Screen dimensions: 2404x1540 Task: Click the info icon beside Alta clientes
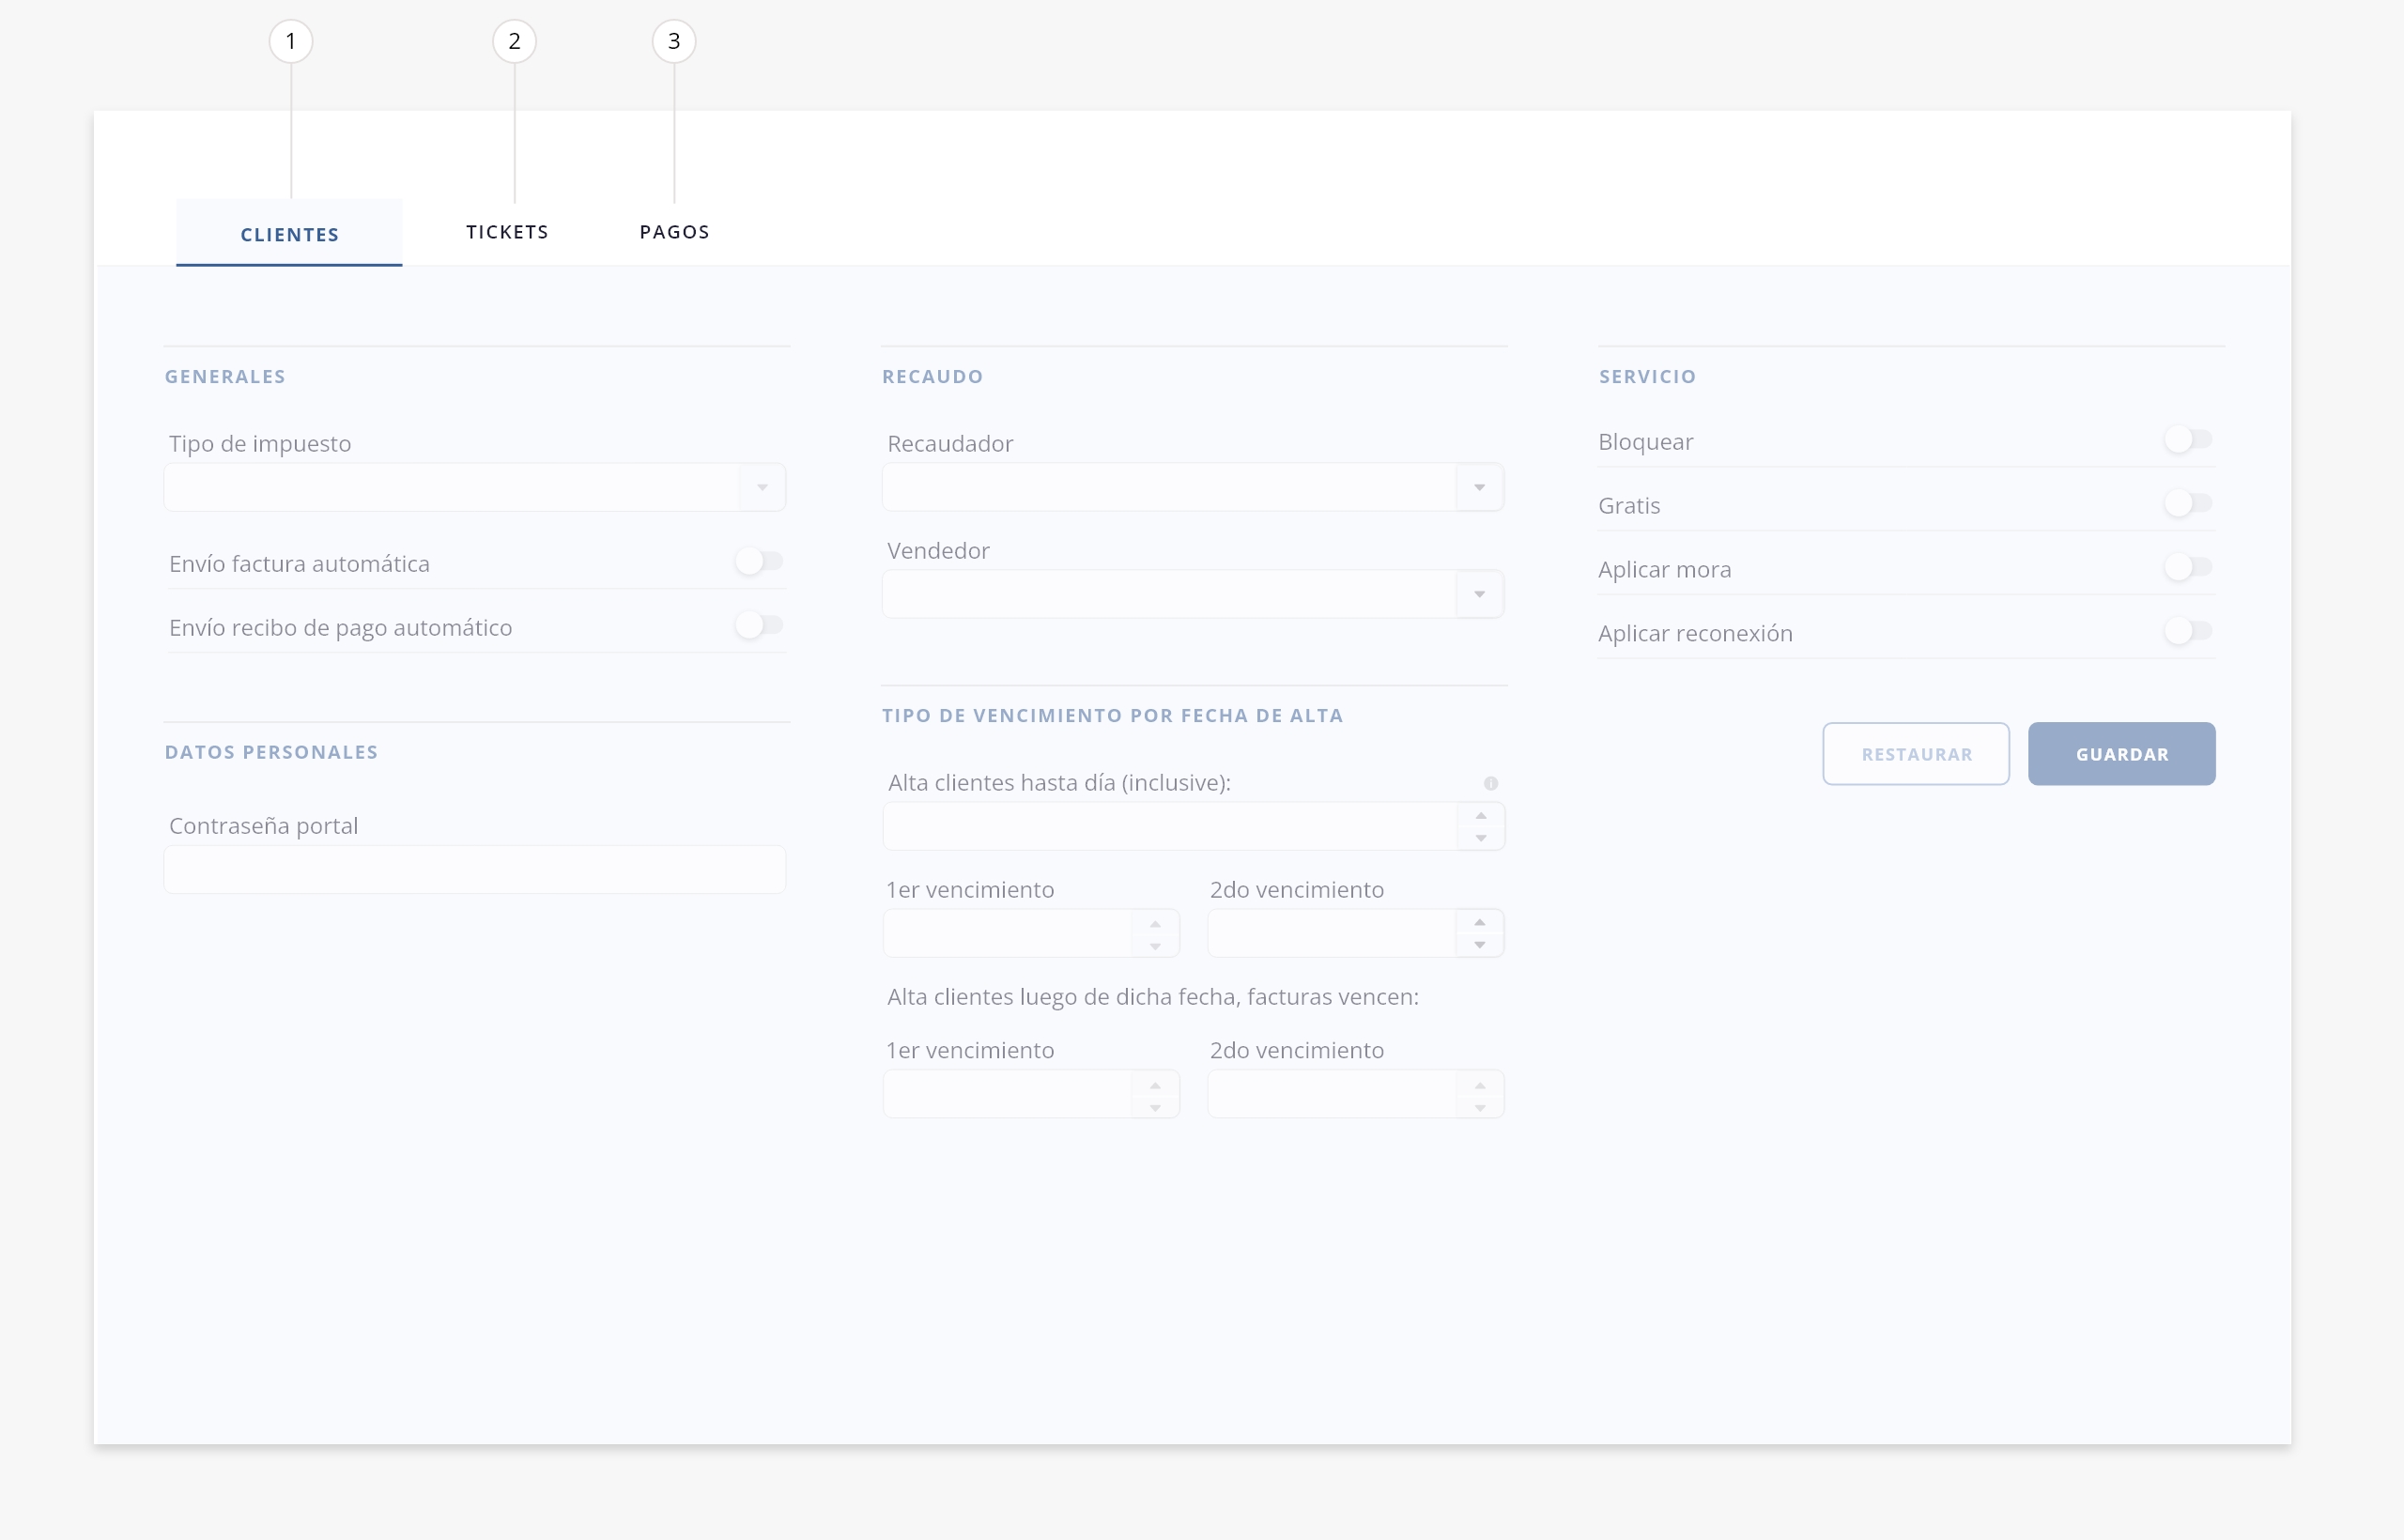pos(1490,783)
